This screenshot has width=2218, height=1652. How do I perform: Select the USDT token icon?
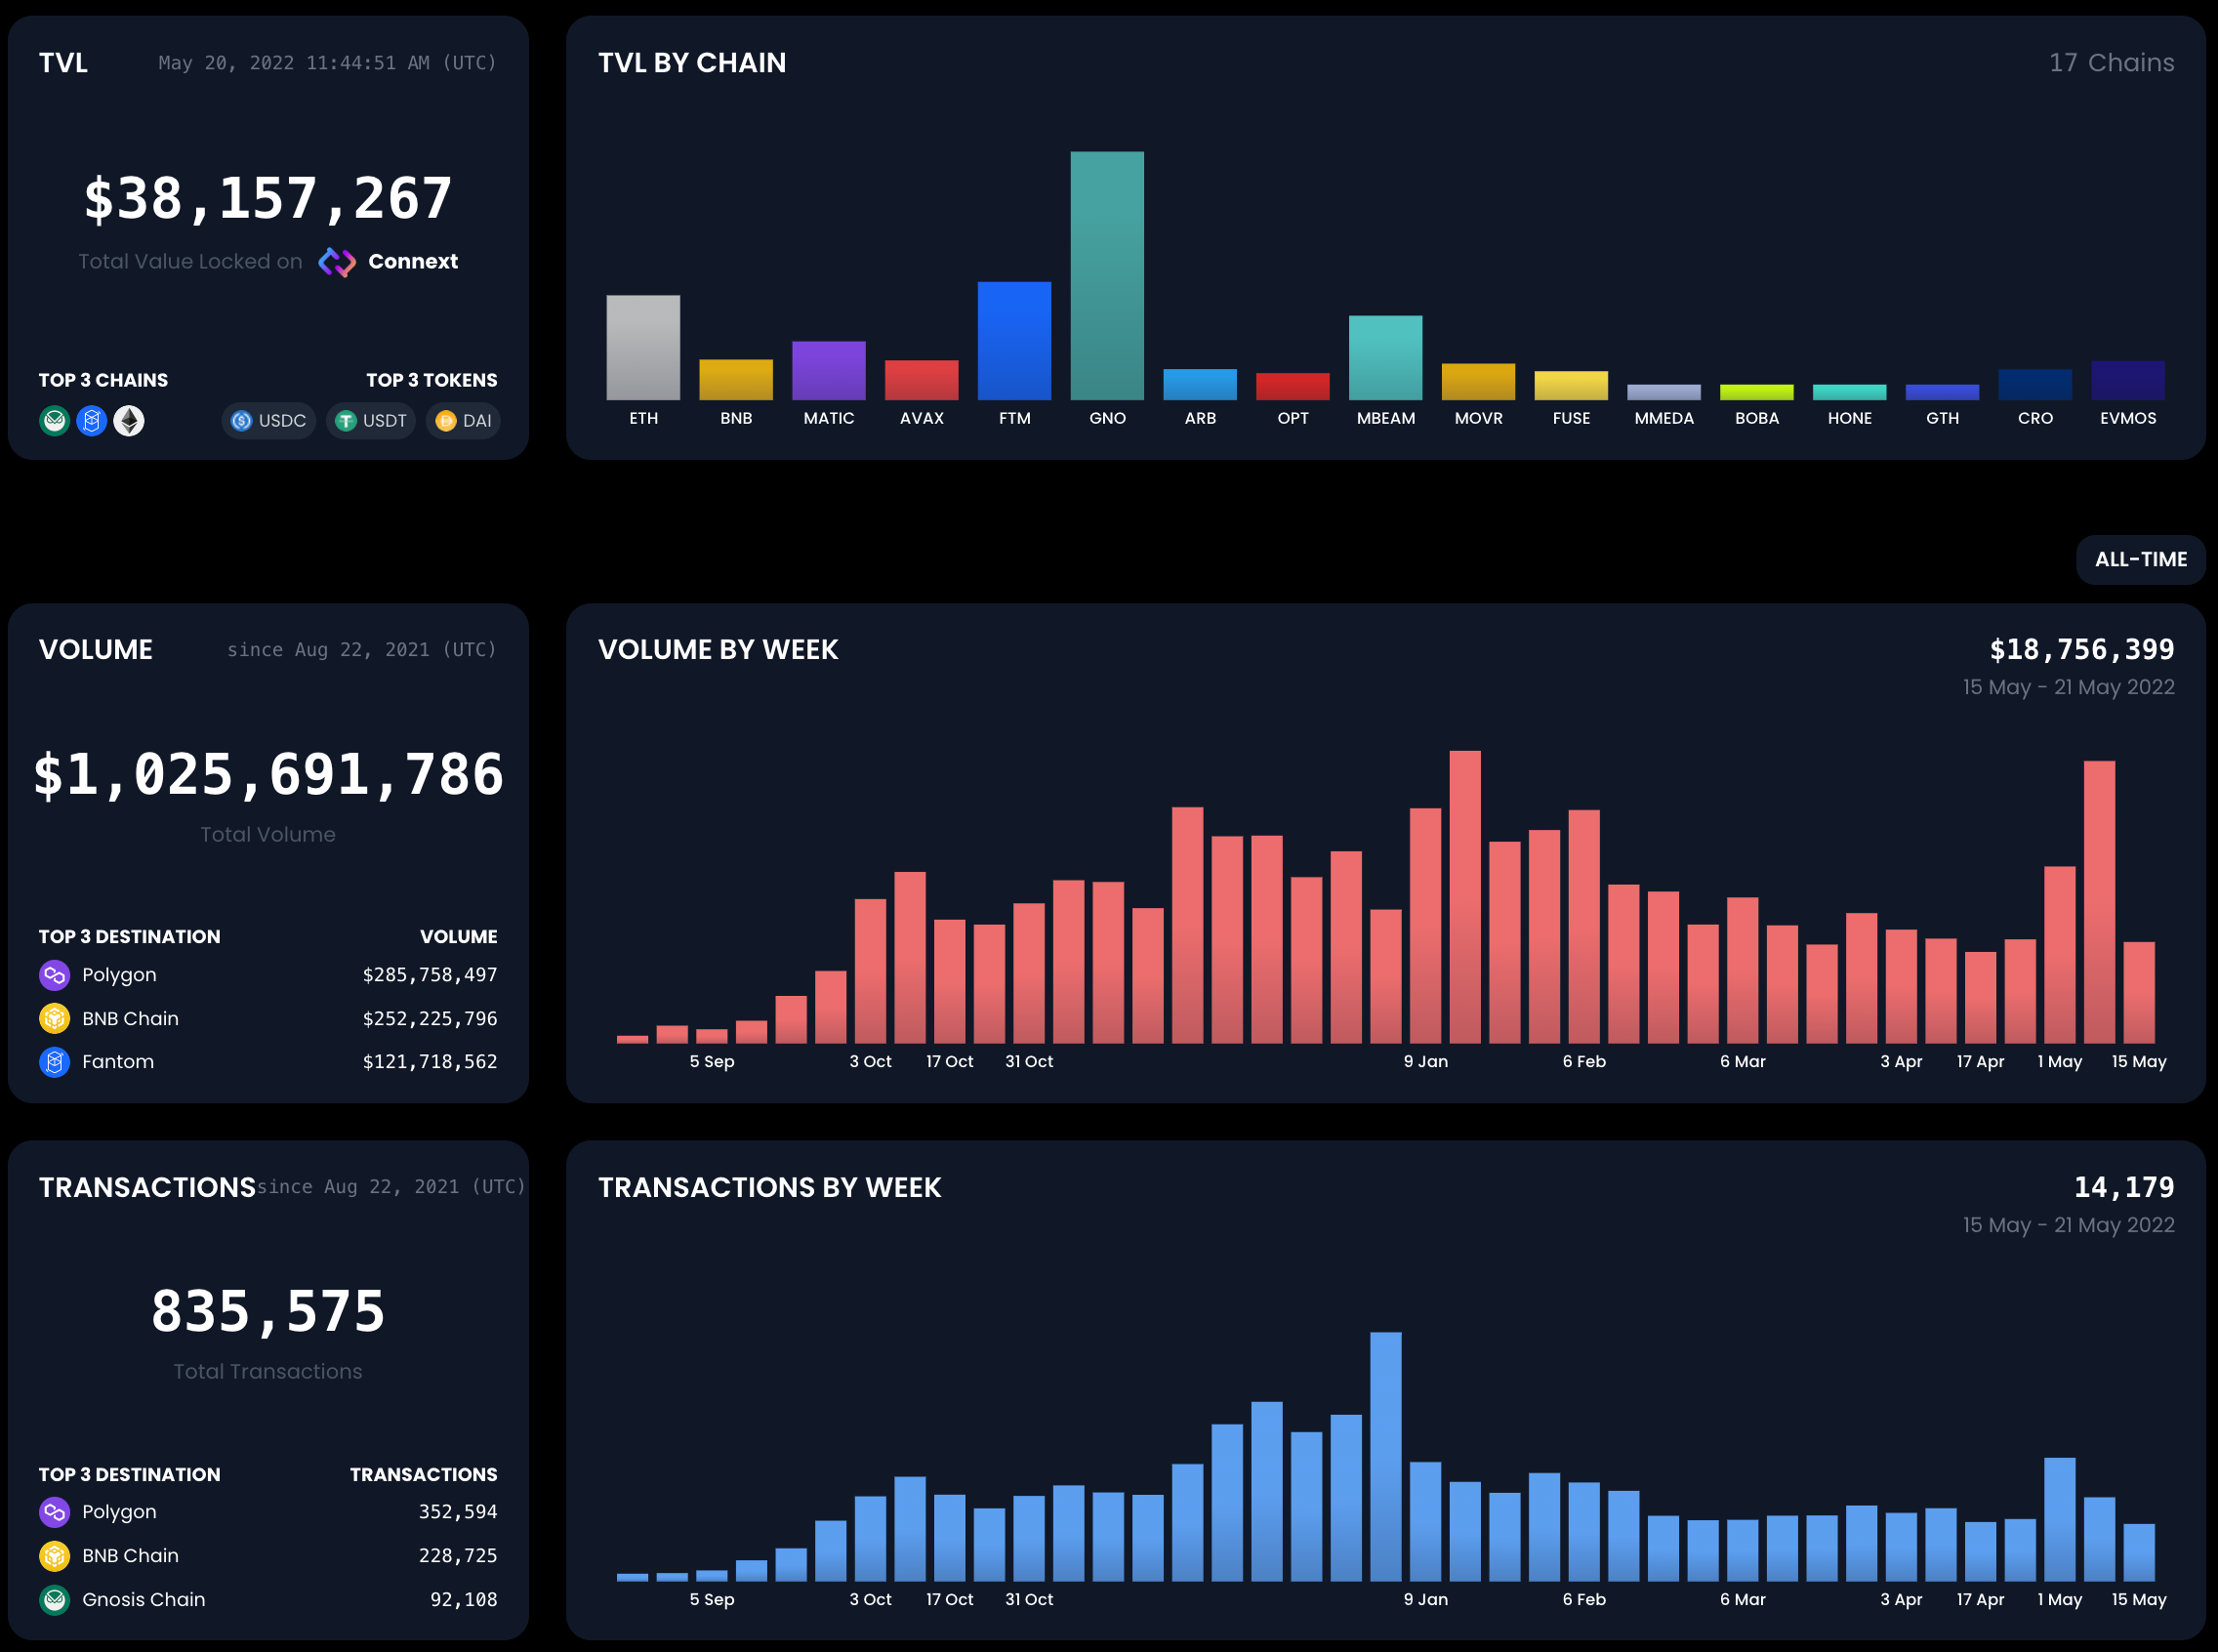pos(345,421)
